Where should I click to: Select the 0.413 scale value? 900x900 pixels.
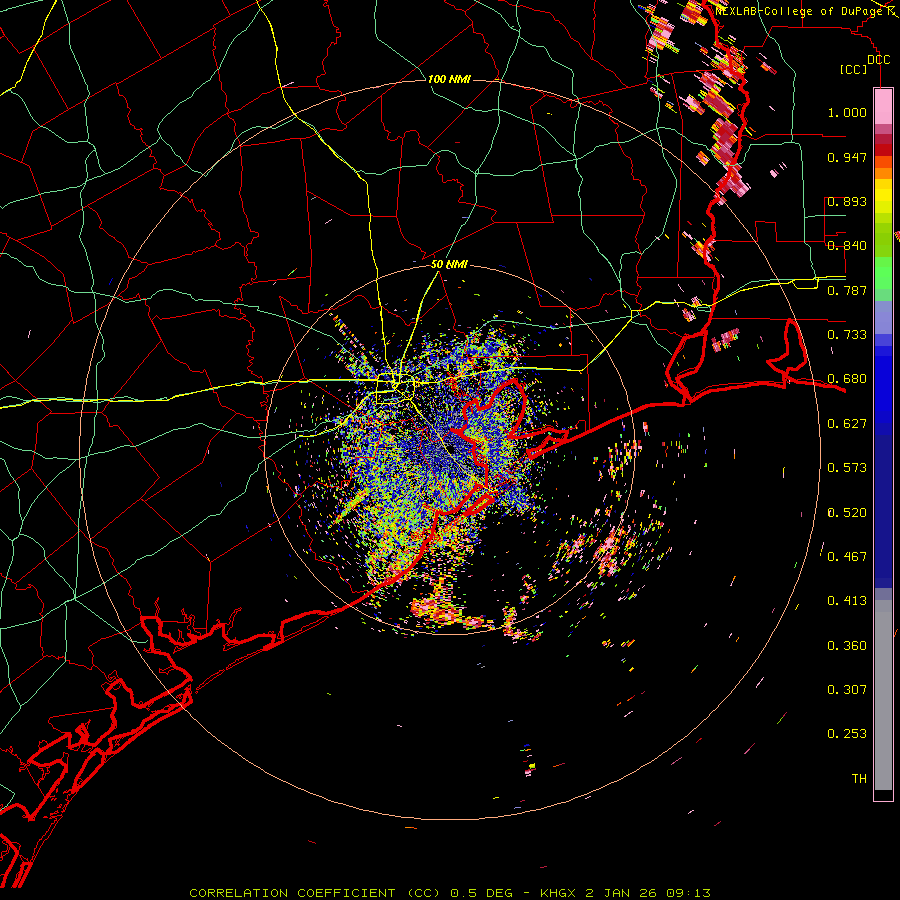pyautogui.click(x=847, y=601)
